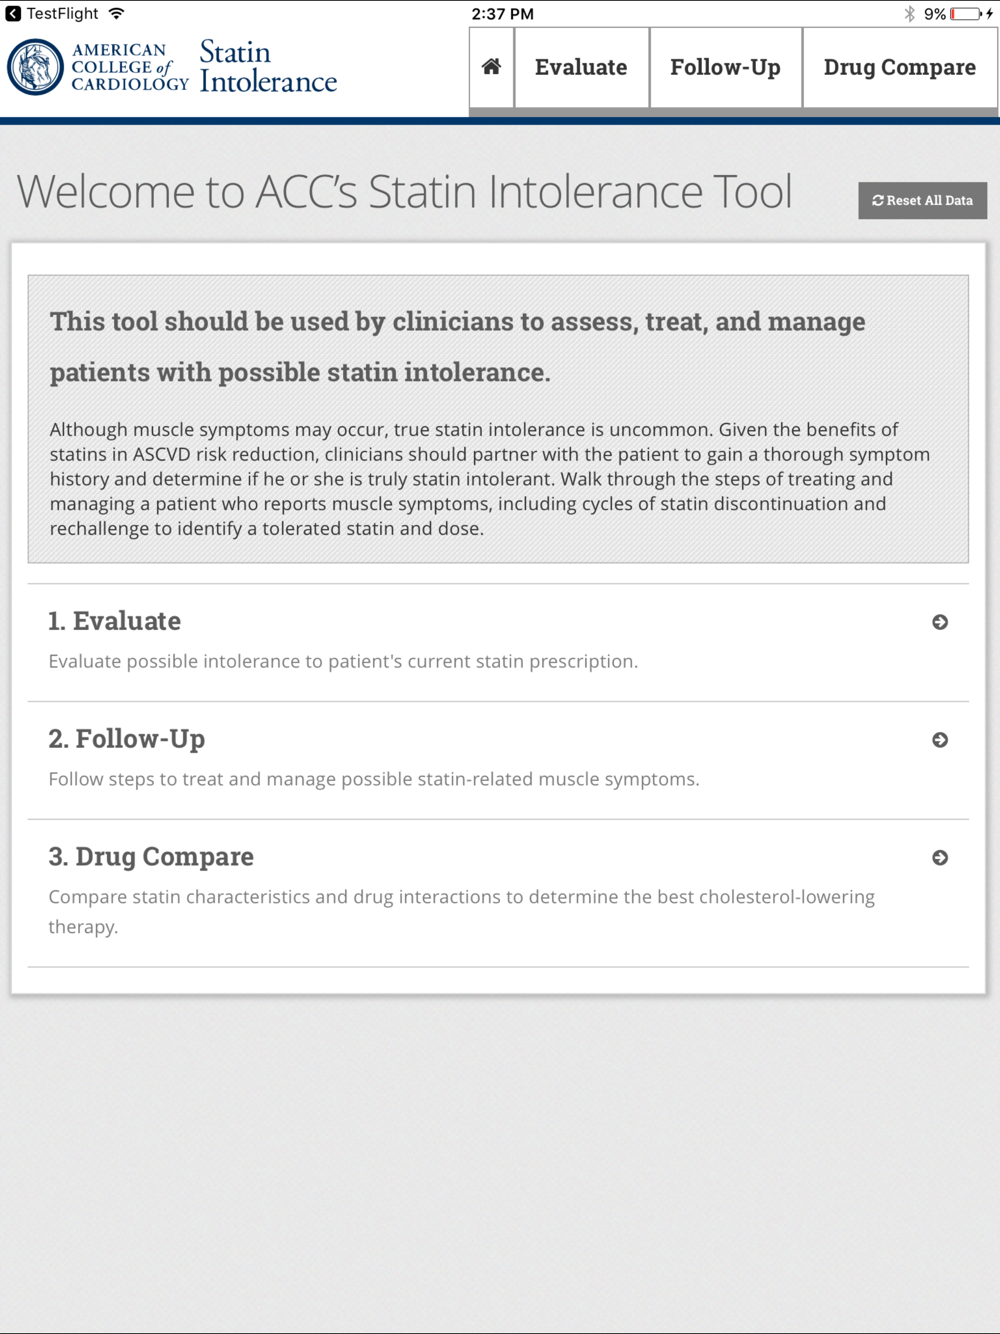
Task: Select the Drug Compare tab
Action: pyautogui.click(x=900, y=67)
